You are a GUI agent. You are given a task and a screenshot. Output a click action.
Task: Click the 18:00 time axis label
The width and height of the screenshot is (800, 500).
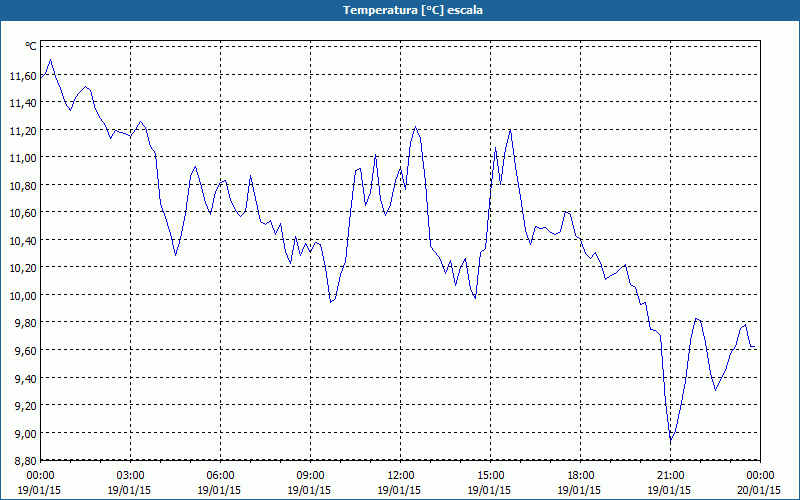click(x=581, y=476)
